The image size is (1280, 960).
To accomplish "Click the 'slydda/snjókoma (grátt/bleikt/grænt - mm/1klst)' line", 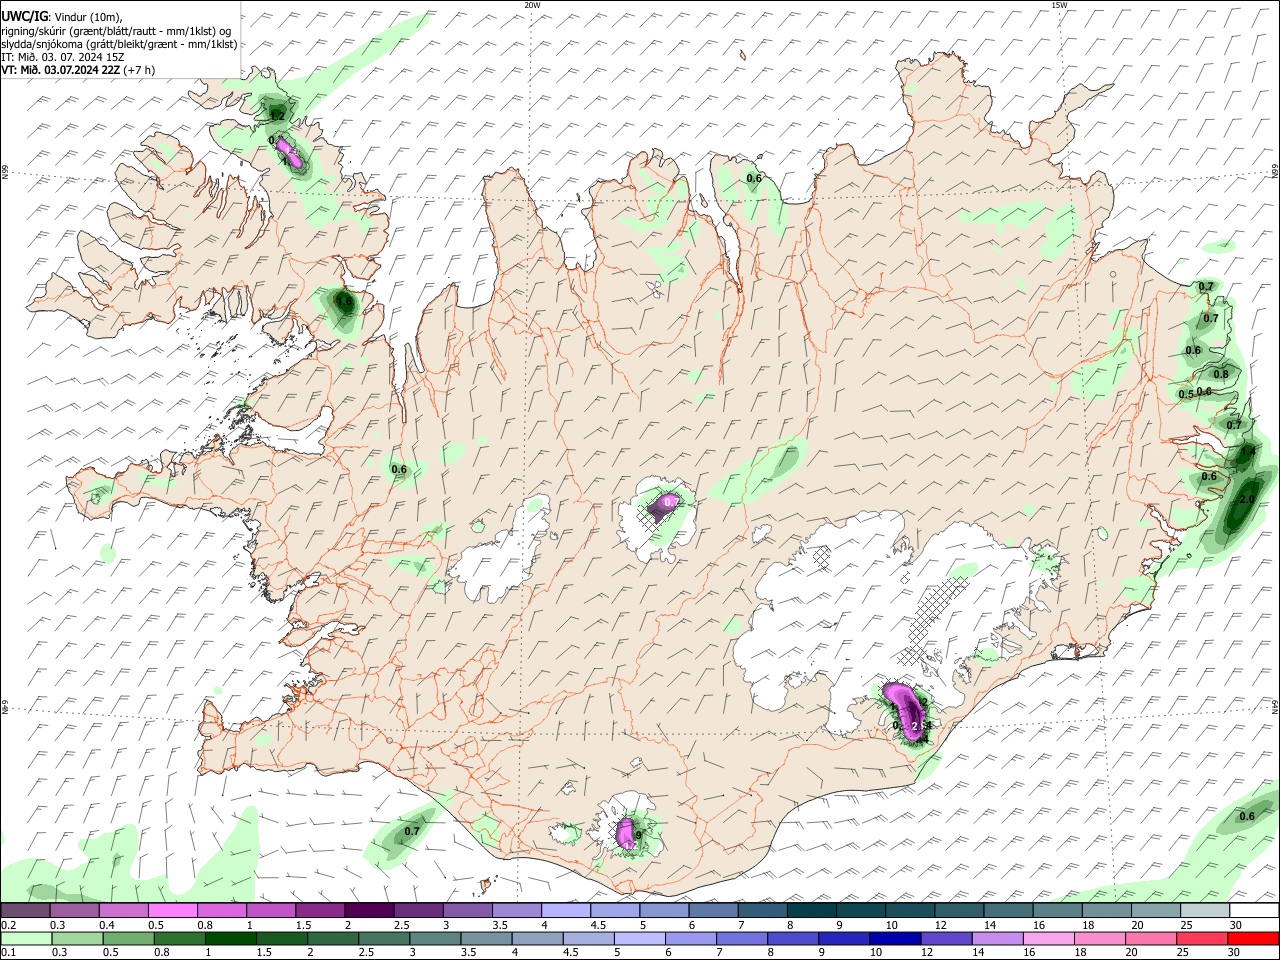I will (119, 44).
